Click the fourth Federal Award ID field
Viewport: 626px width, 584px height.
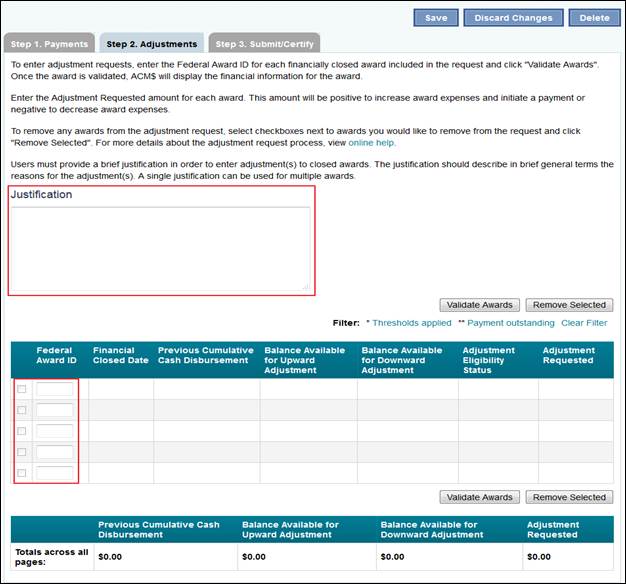[55, 452]
